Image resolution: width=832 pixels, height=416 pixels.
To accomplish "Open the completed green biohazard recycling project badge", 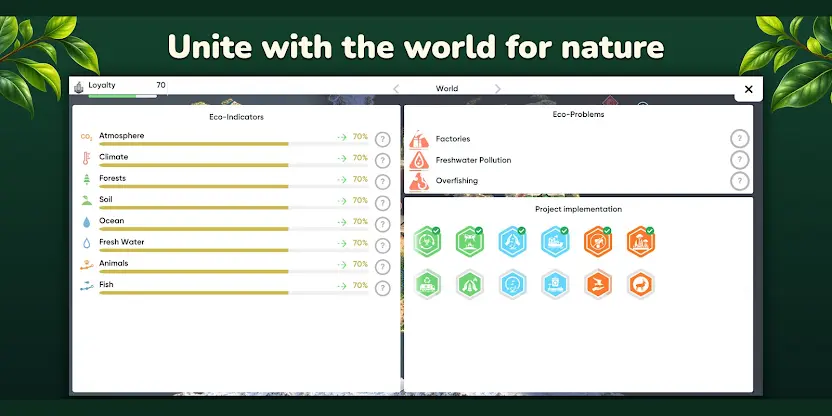I will (x=427, y=241).
